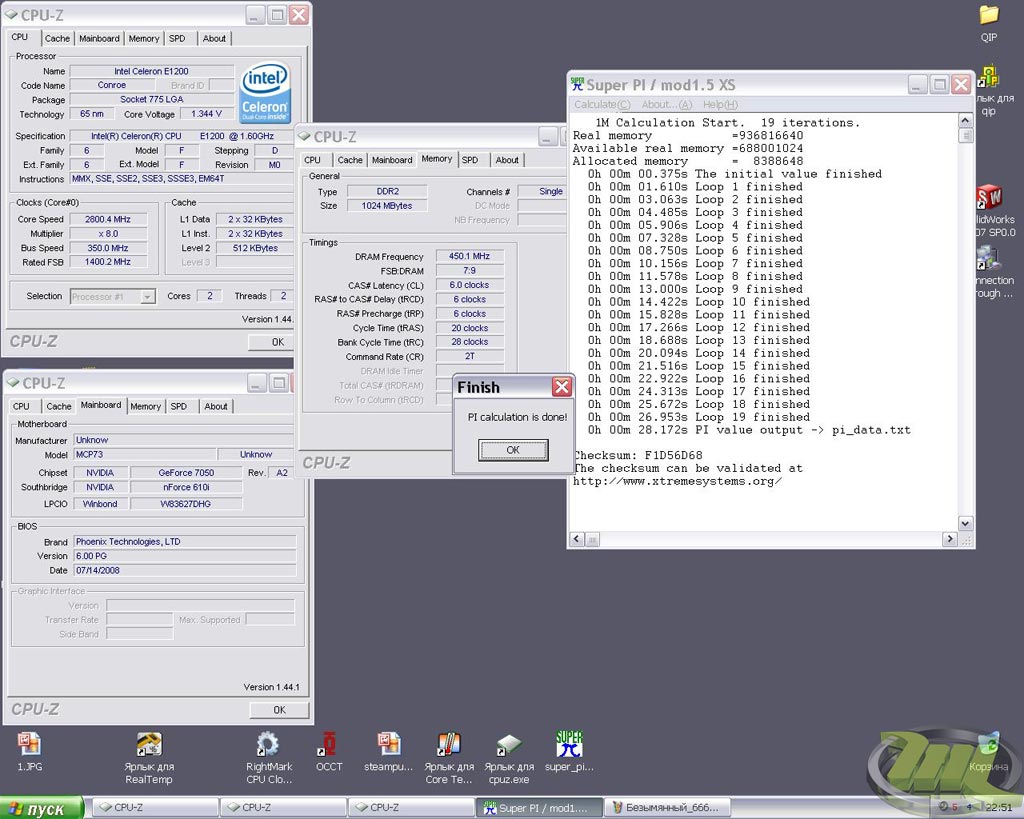The width and height of the screenshot is (1024, 819).
Task: Switch to Cache tab in the CPU-Z Memory window
Action: (x=350, y=160)
